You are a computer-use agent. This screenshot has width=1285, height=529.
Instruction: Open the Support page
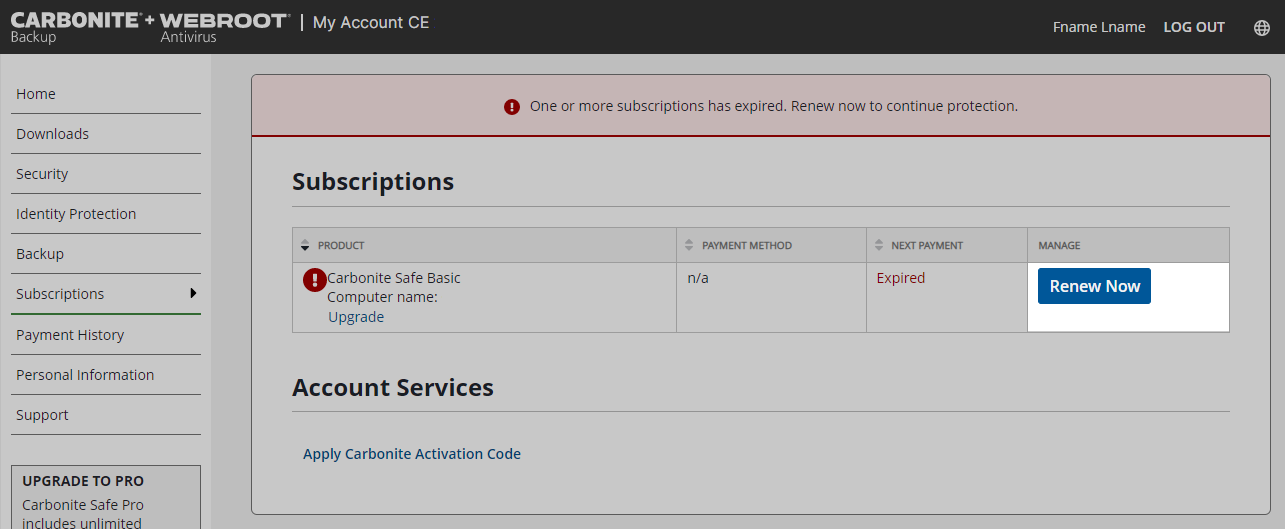42,415
